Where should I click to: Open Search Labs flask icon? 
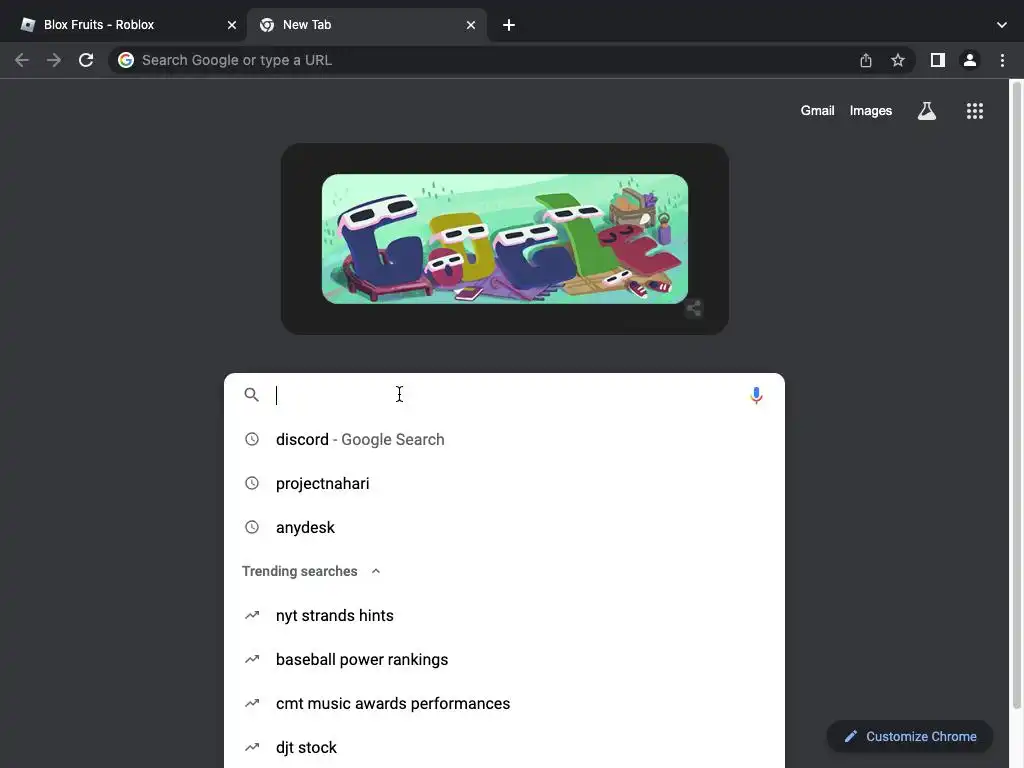(x=927, y=111)
